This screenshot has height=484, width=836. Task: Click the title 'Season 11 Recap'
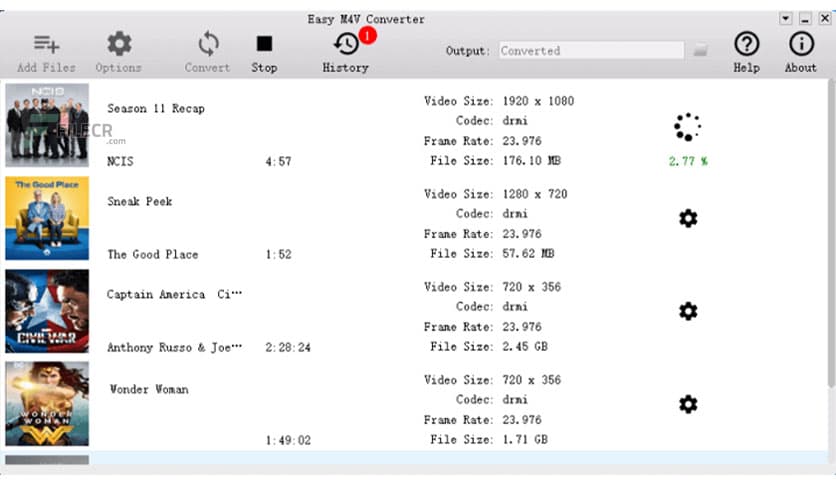(156, 109)
